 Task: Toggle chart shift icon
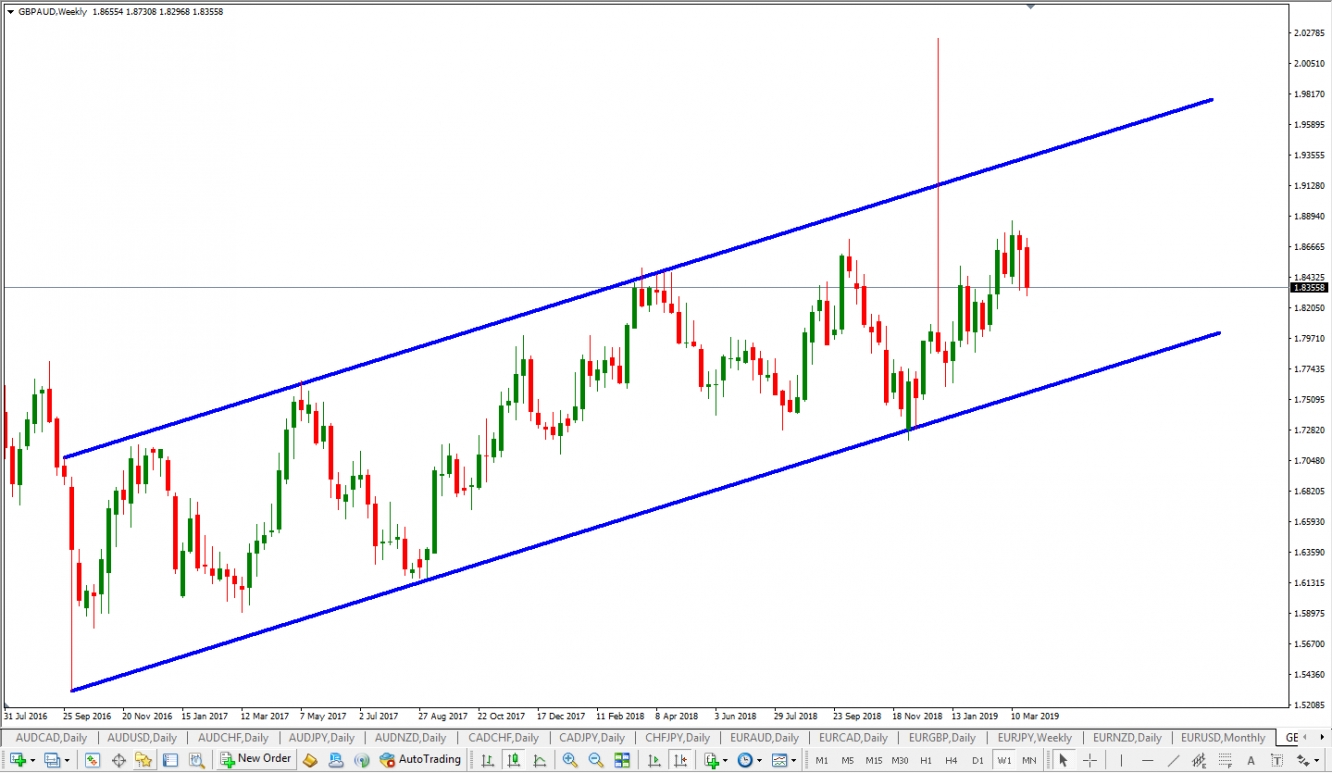tap(680, 760)
